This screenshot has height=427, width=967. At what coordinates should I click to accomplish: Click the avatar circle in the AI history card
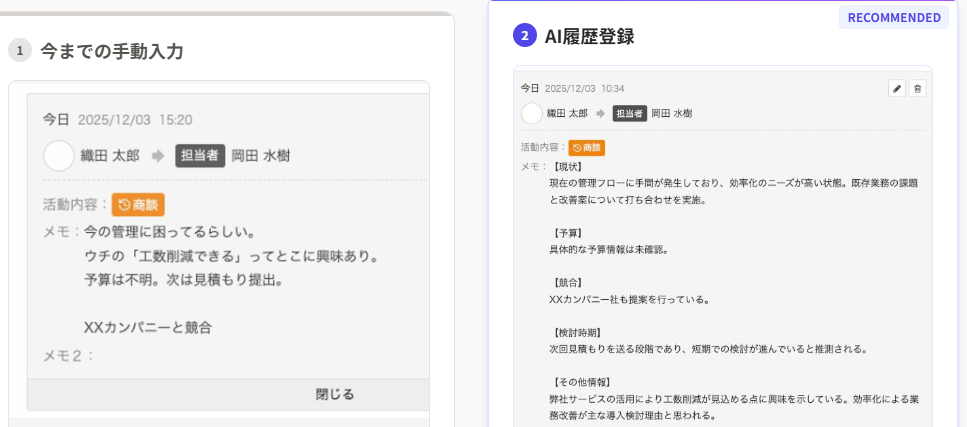click(x=531, y=113)
